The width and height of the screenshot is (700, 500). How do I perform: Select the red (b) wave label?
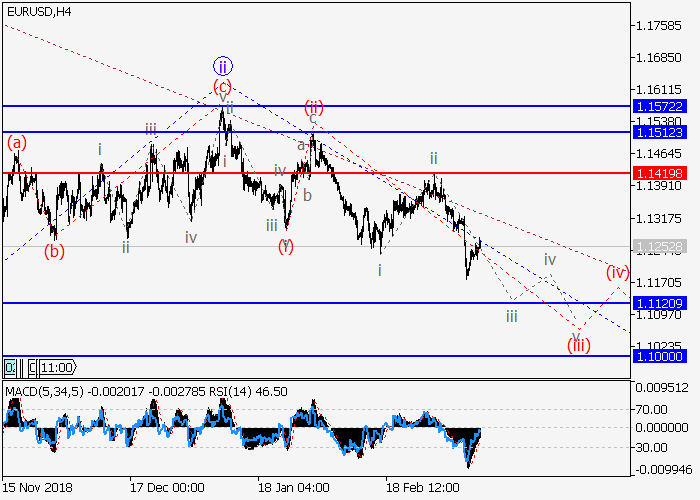click(x=54, y=251)
